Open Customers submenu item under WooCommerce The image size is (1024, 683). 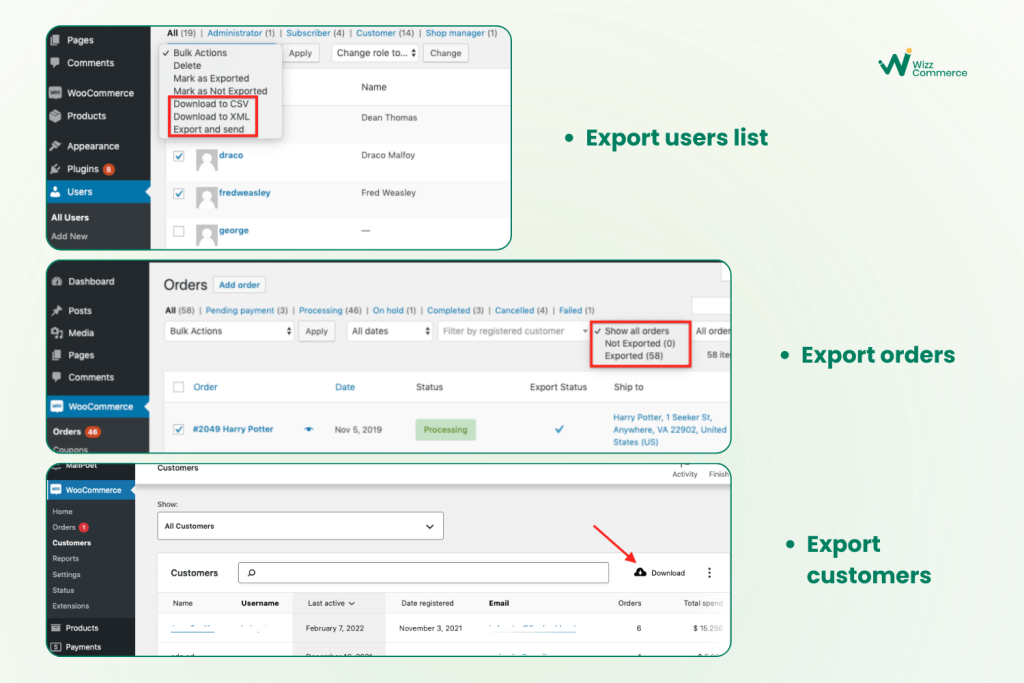tap(72, 543)
